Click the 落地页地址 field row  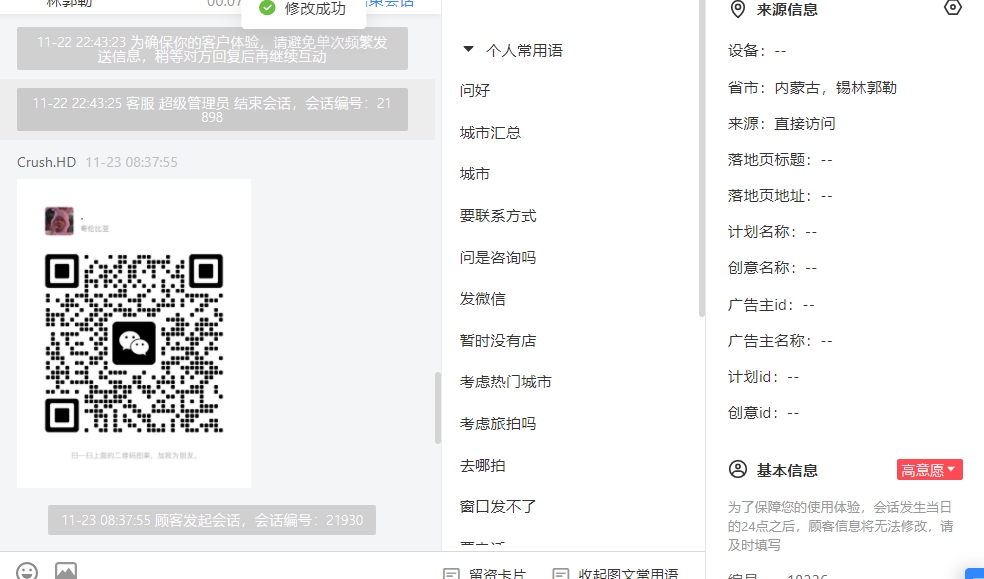780,196
